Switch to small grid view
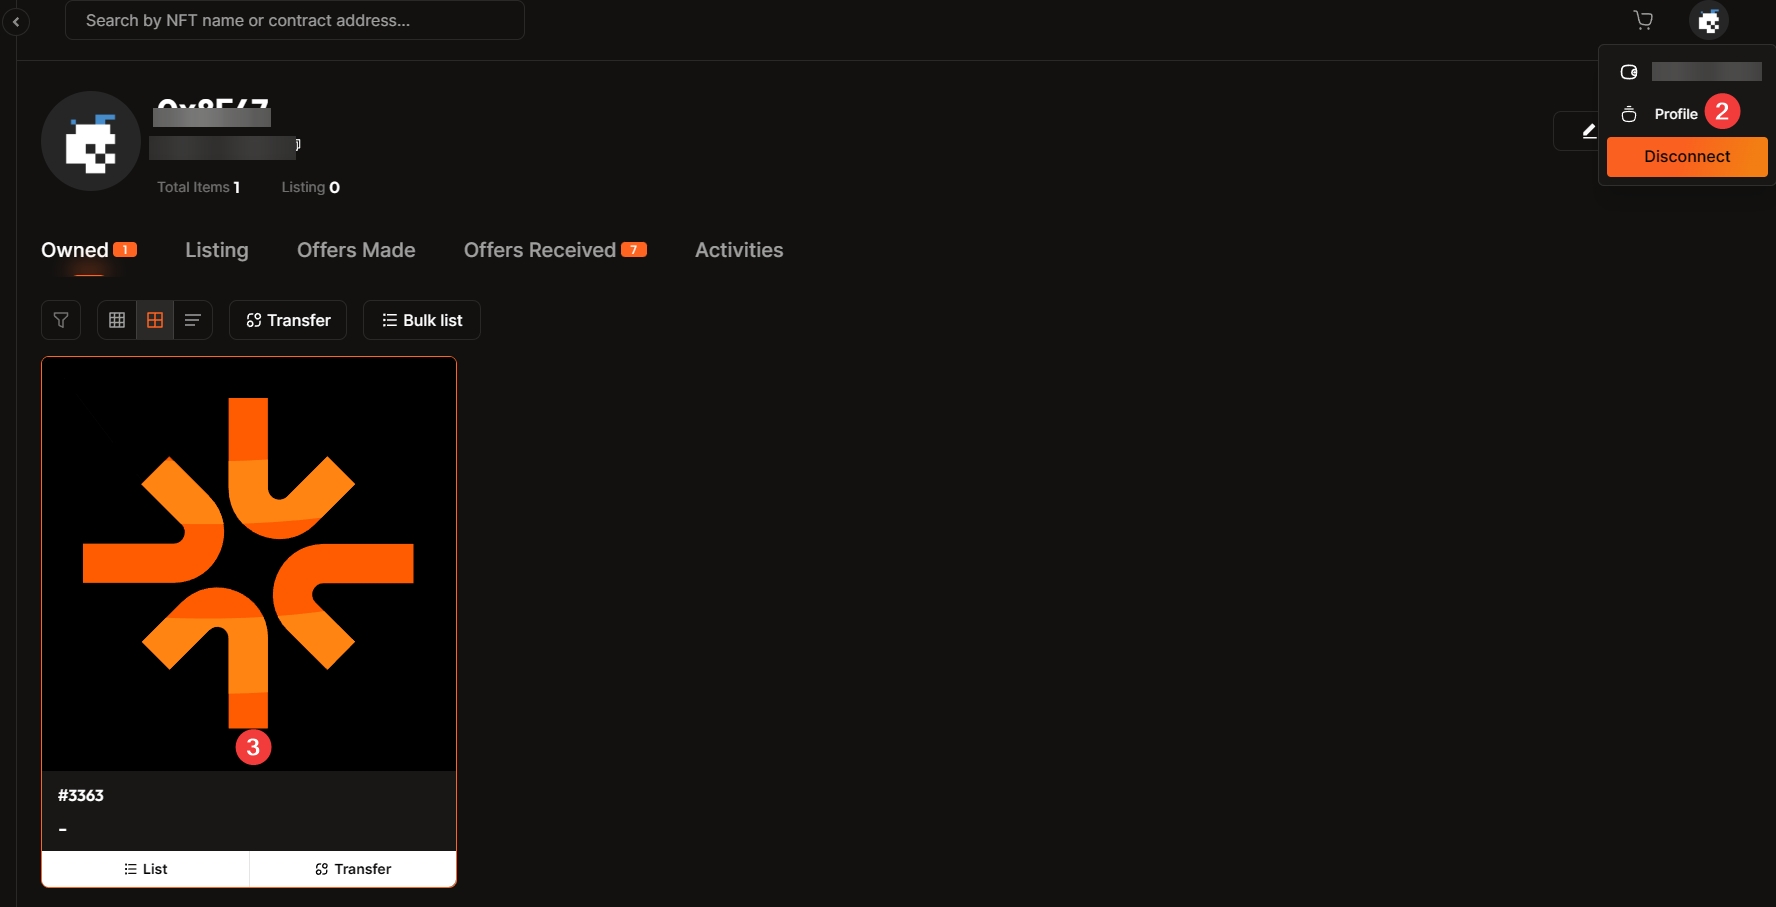The height and width of the screenshot is (907, 1776). 117,320
